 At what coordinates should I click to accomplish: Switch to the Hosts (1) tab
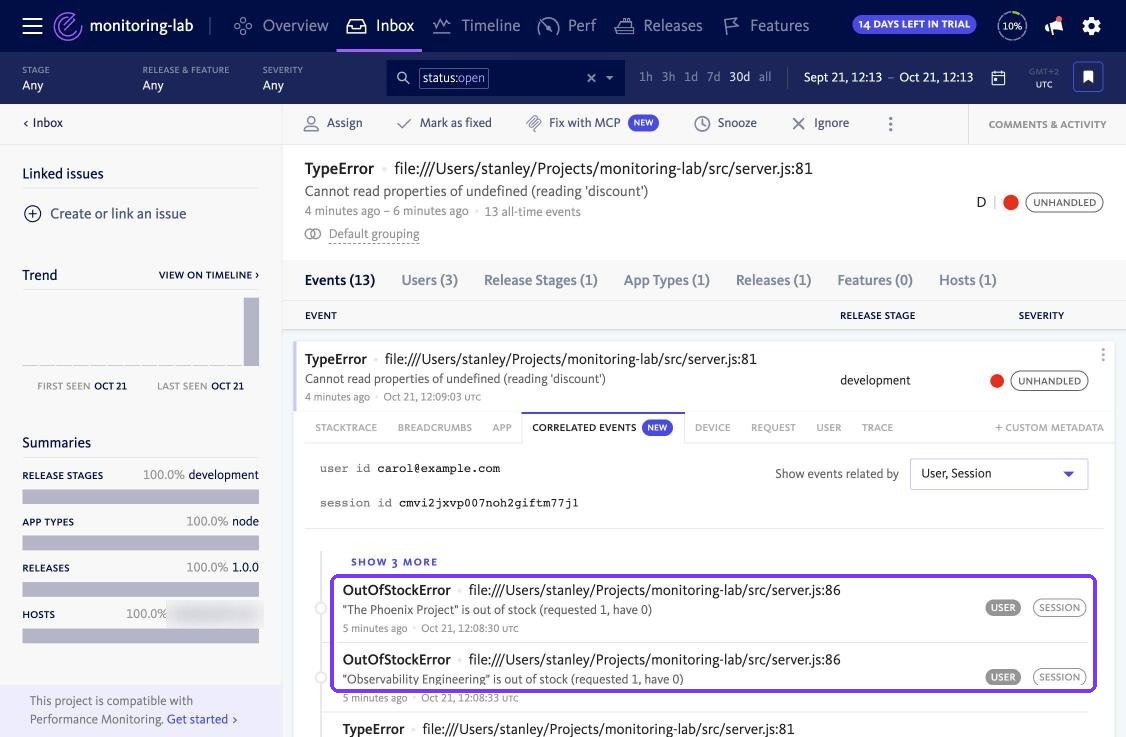coord(967,280)
